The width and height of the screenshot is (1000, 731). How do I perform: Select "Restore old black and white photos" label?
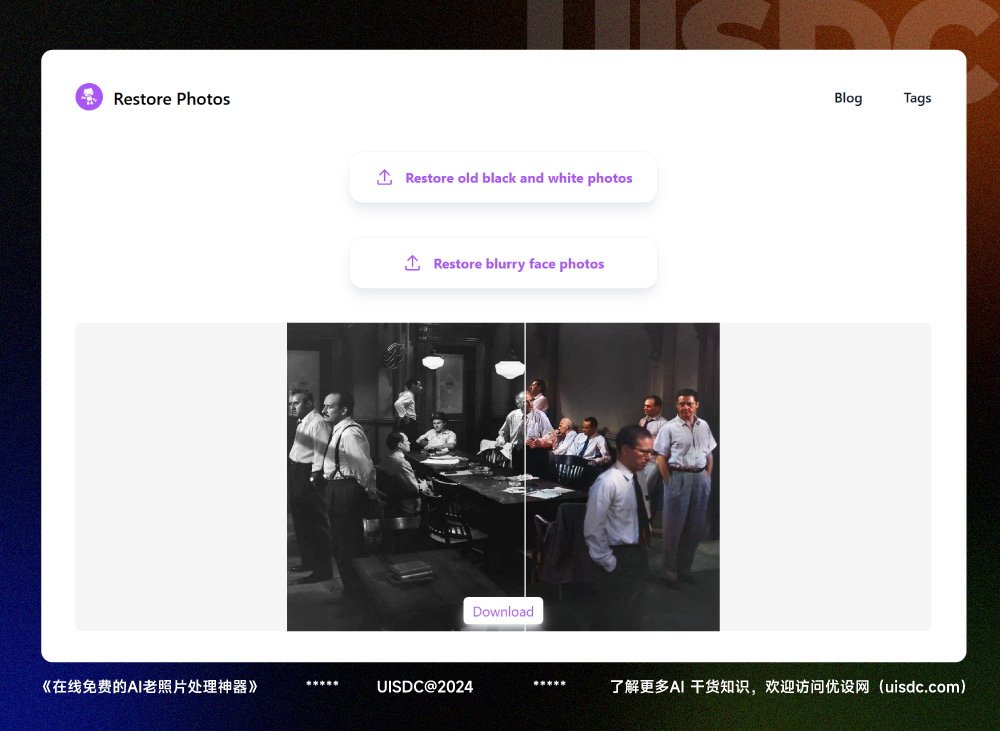(518, 178)
